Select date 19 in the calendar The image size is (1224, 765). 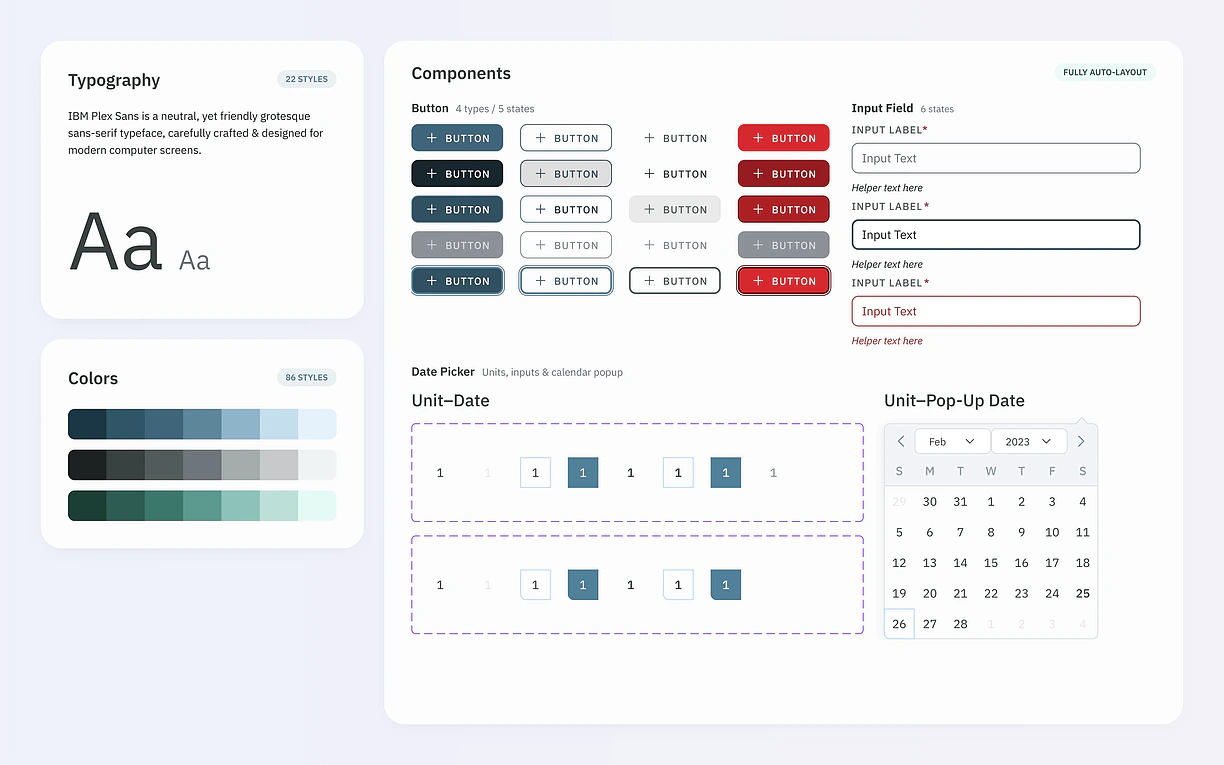[899, 593]
